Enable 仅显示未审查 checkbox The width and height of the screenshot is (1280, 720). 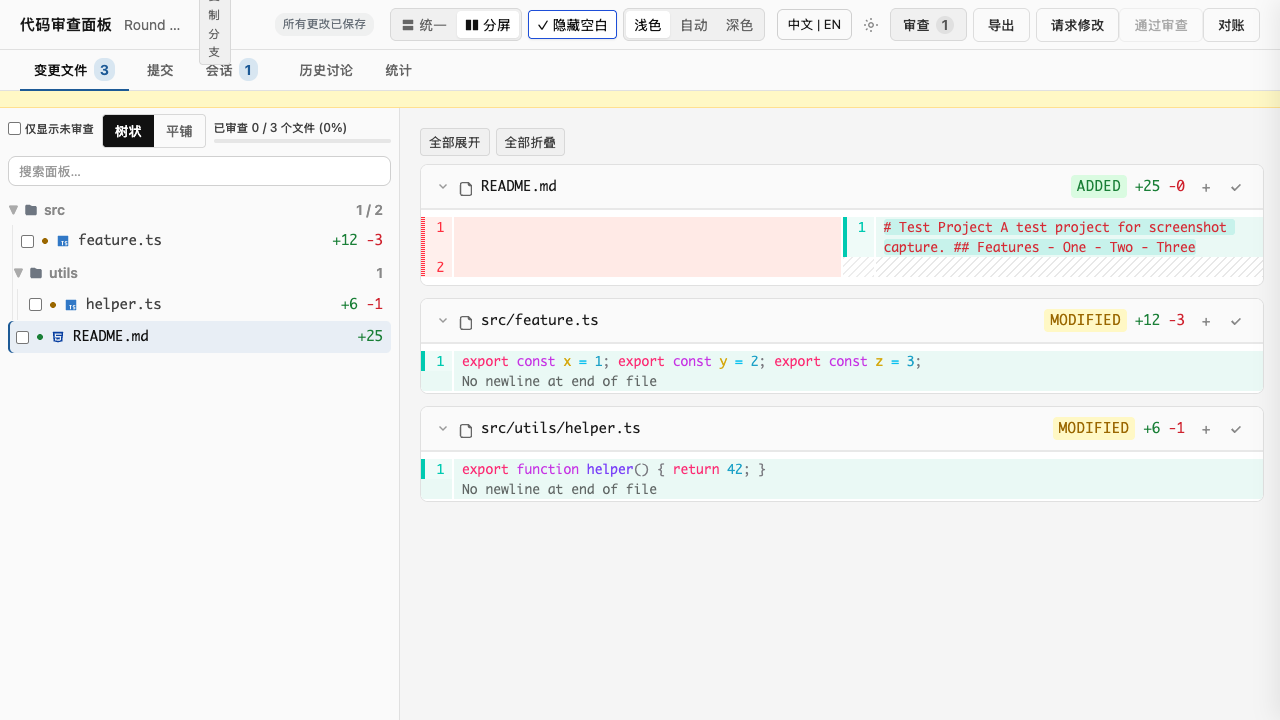tap(15, 129)
